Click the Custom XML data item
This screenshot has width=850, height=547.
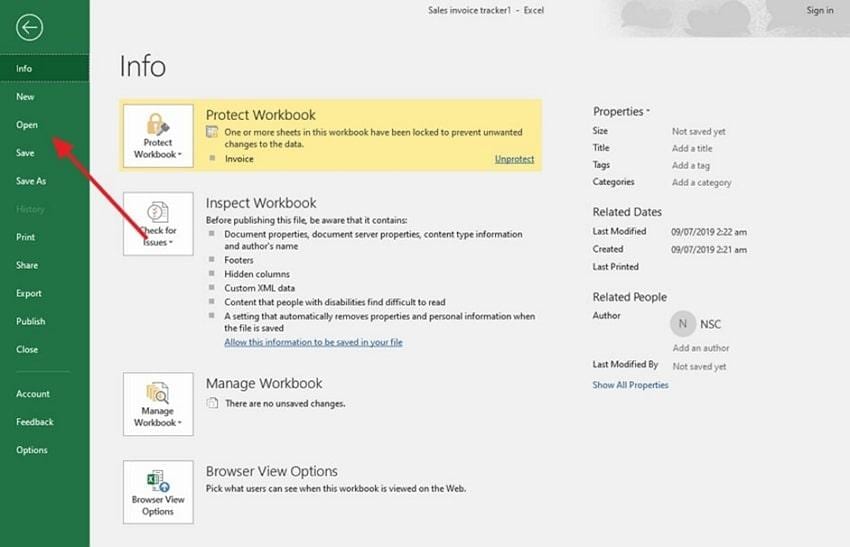[260, 288]
